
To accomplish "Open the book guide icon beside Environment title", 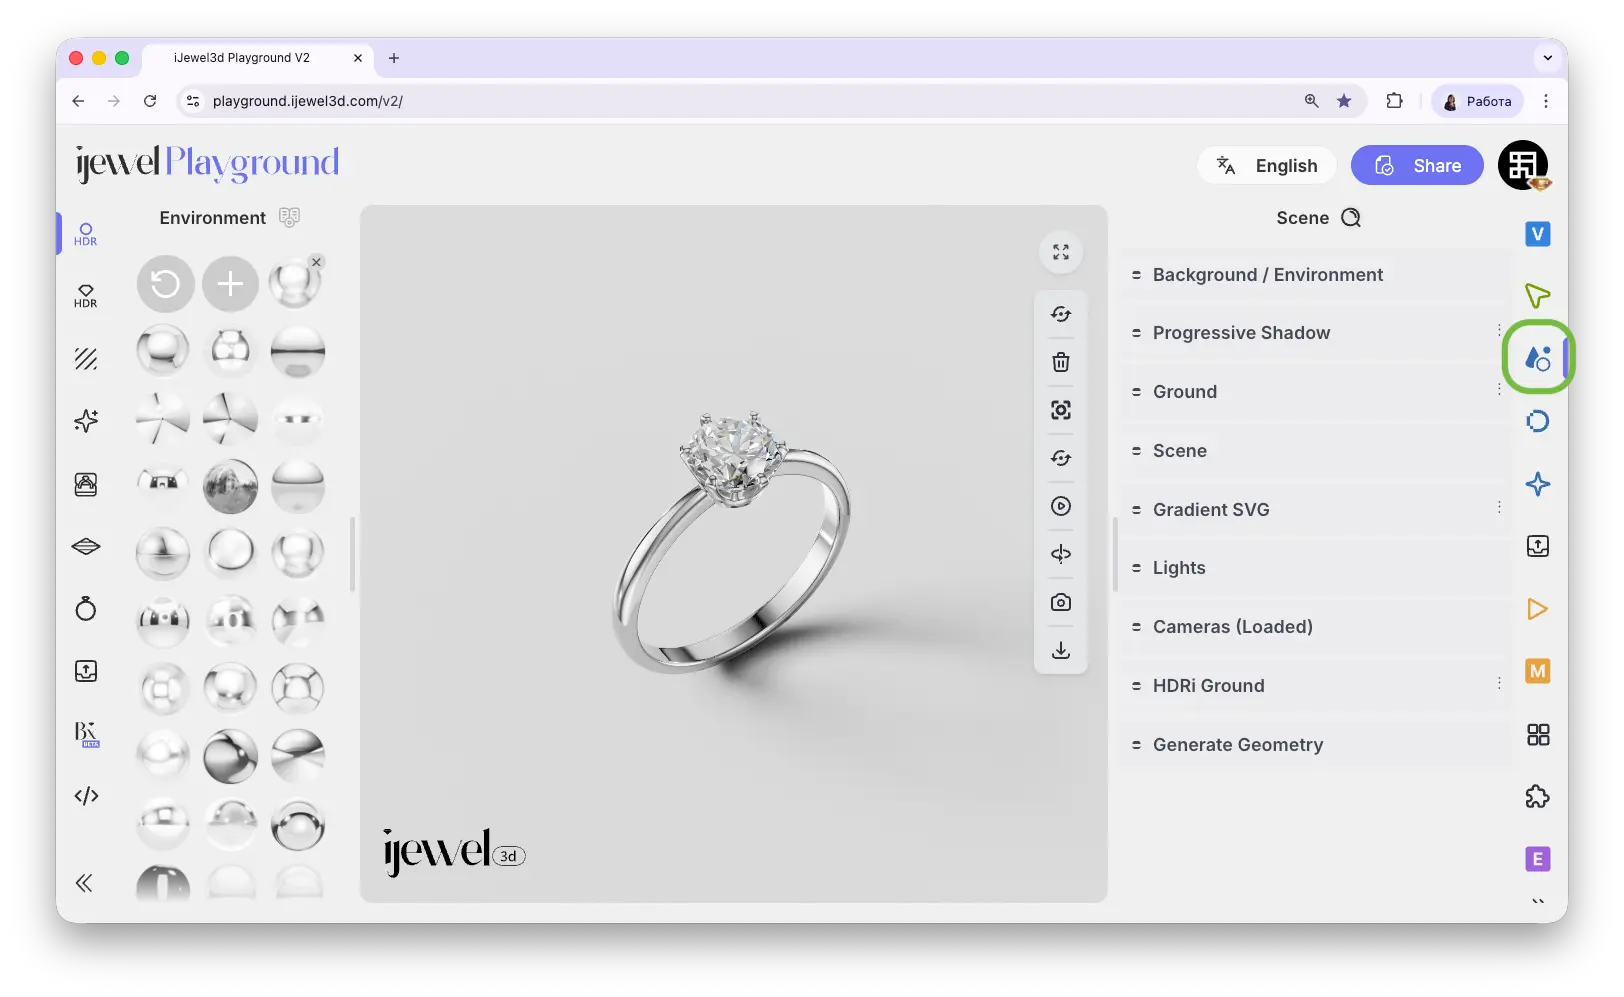I will click(289, 217).
